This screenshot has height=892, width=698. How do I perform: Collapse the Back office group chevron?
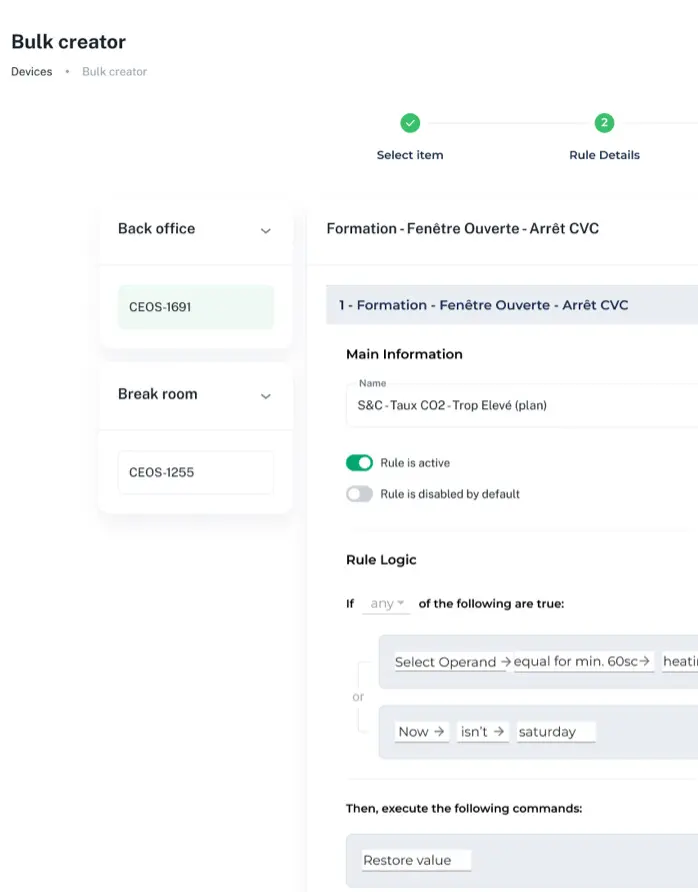266,230
